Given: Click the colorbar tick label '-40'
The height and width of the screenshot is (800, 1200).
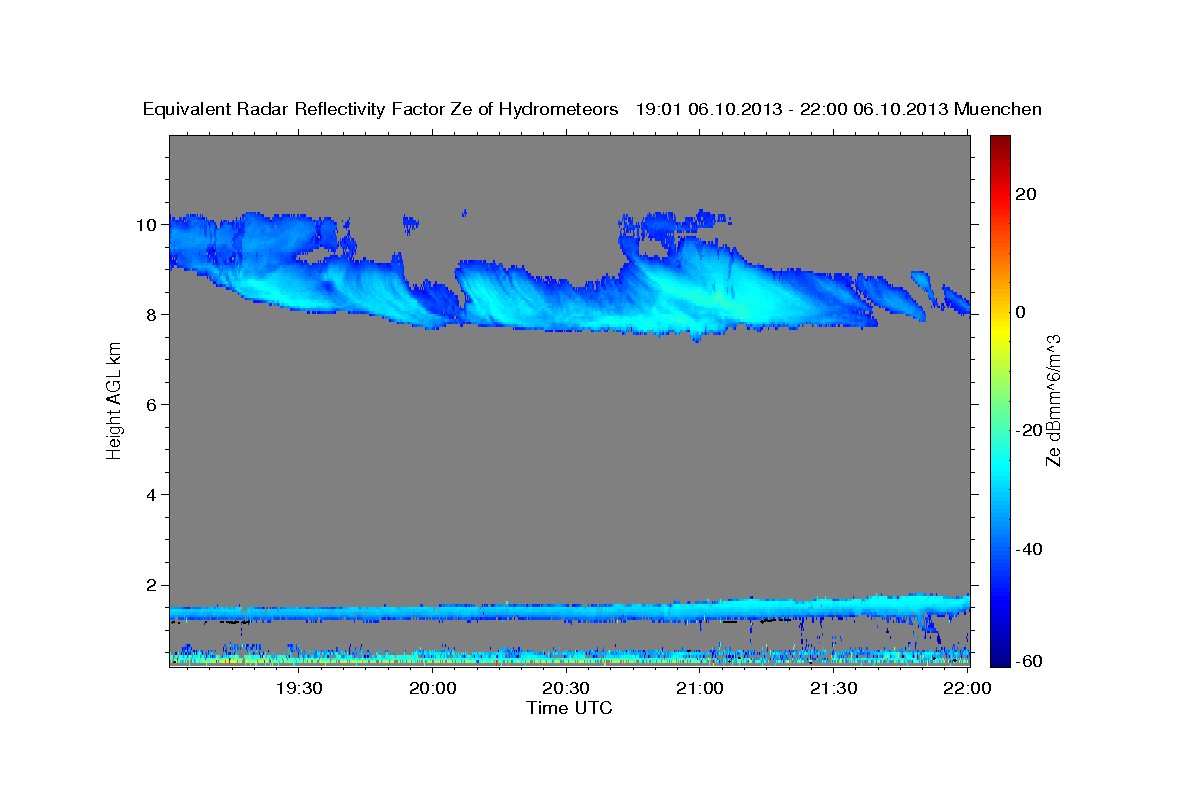Looking at the screenshot, I should point(1030,549).
